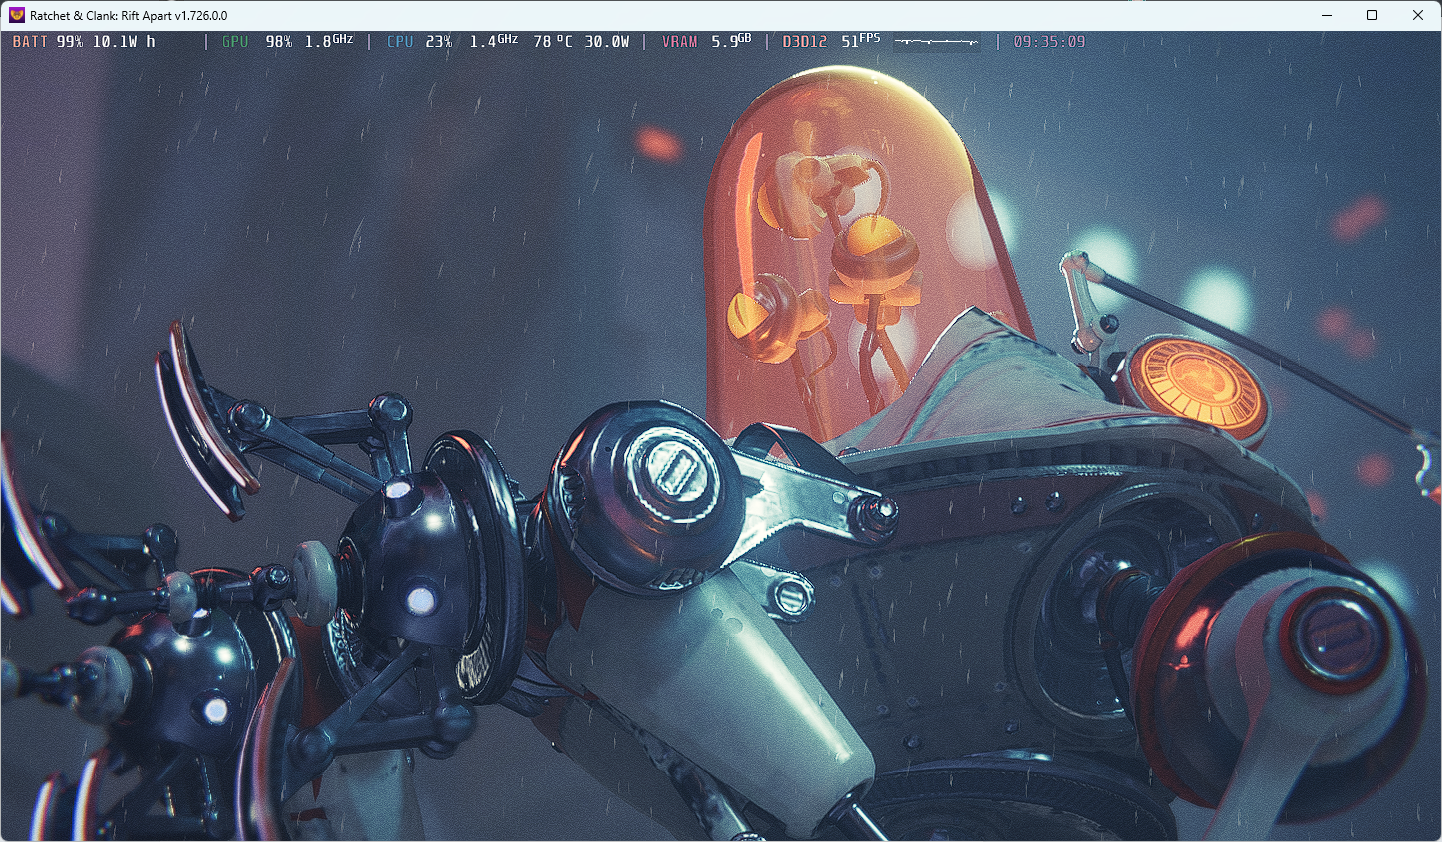Click the BATT 99% overlay reading
This screenshot has height=842, width=1442.
[x=48, y=42]
